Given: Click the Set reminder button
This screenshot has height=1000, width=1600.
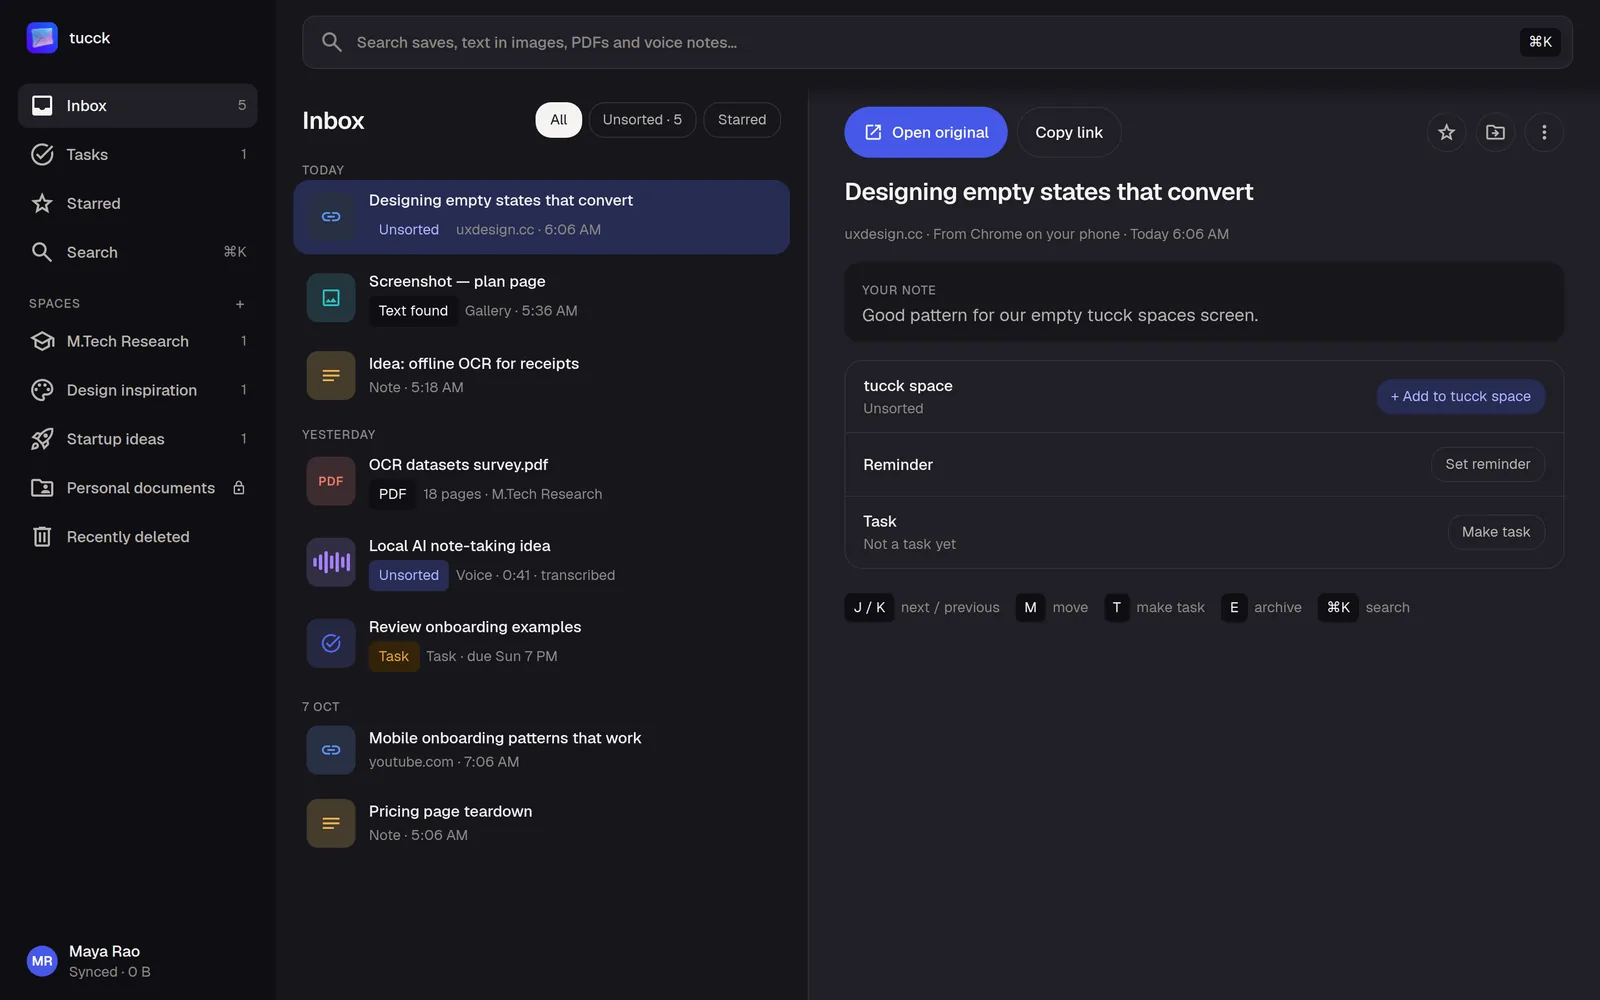Looking at the screenshot, I should coord(1488,464).
